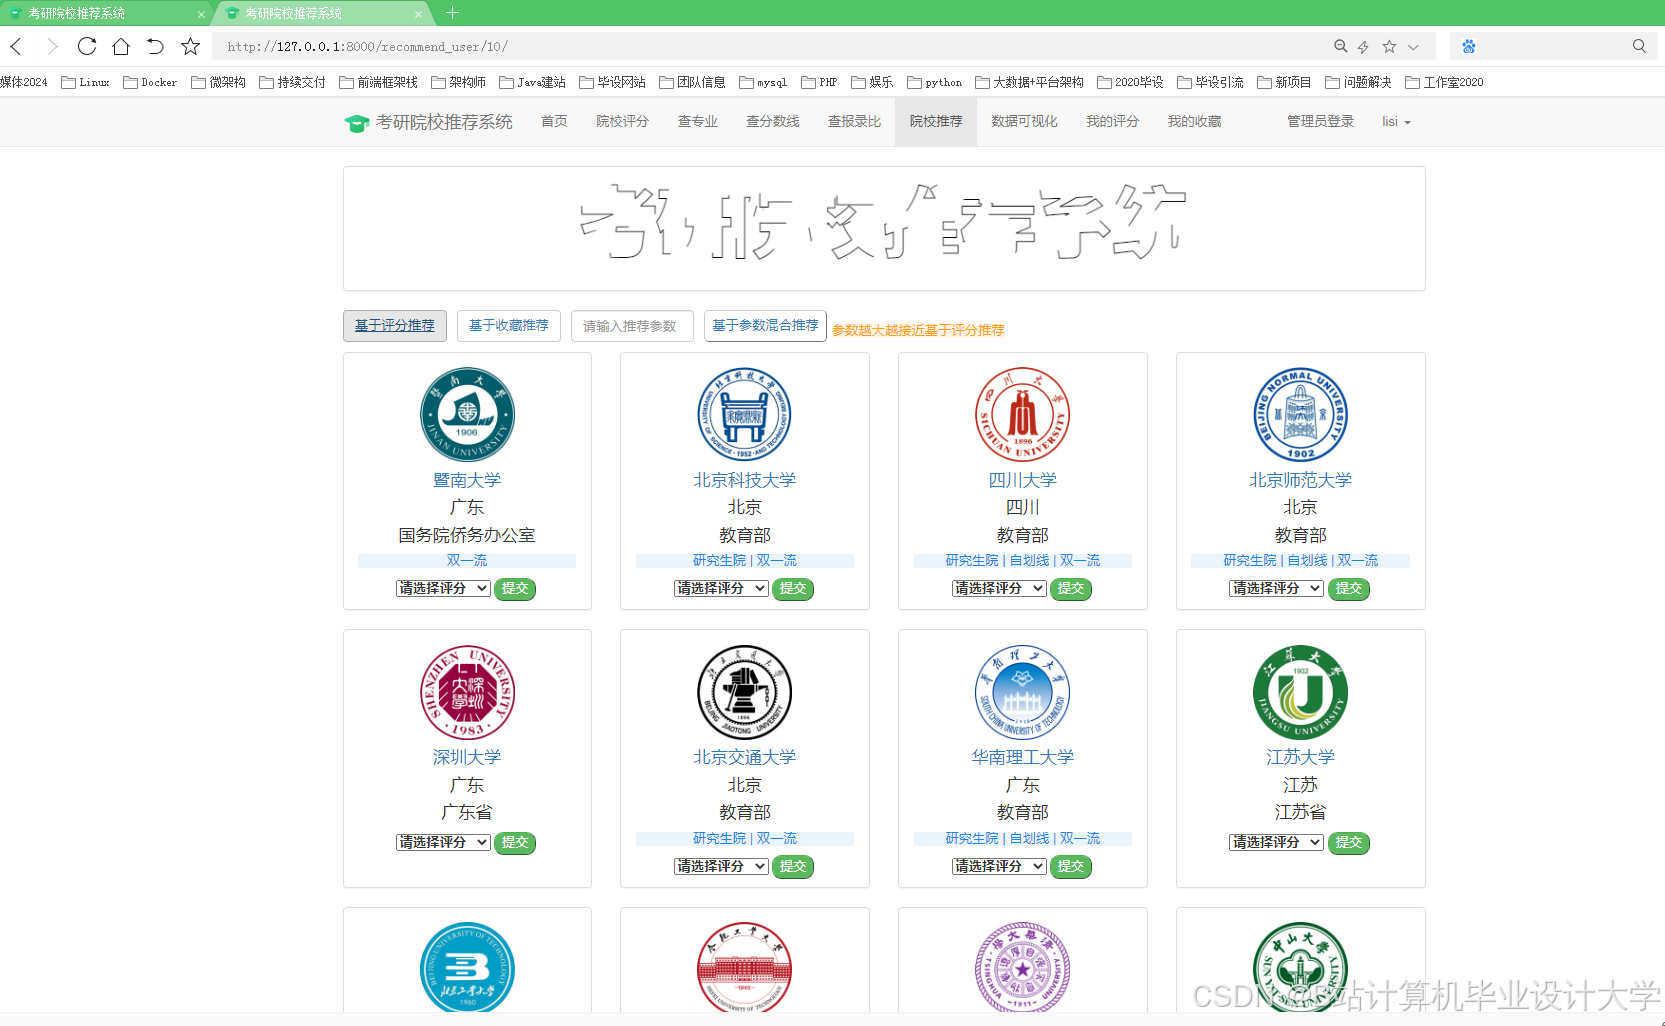
Task: Click the undo/restore closed tab icon
Action: pos(155,46)
